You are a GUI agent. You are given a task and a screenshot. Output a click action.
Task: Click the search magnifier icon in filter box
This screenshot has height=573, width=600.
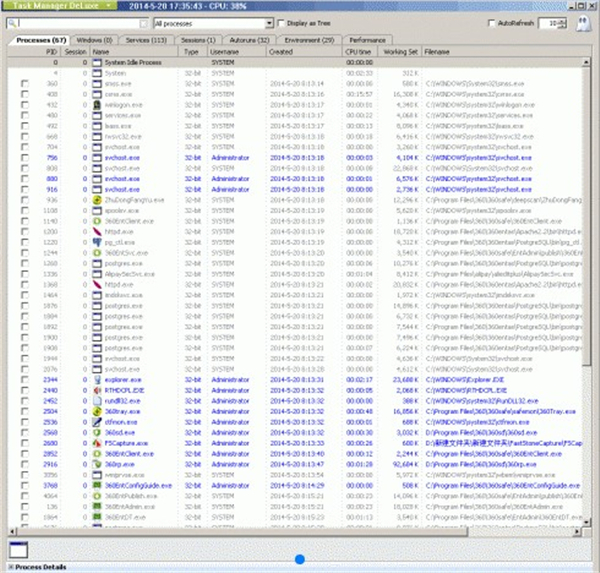9,22
